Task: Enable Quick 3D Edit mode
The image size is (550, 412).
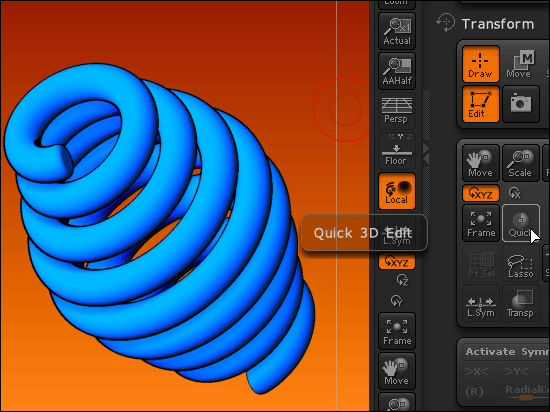Action: click(521, 223)
